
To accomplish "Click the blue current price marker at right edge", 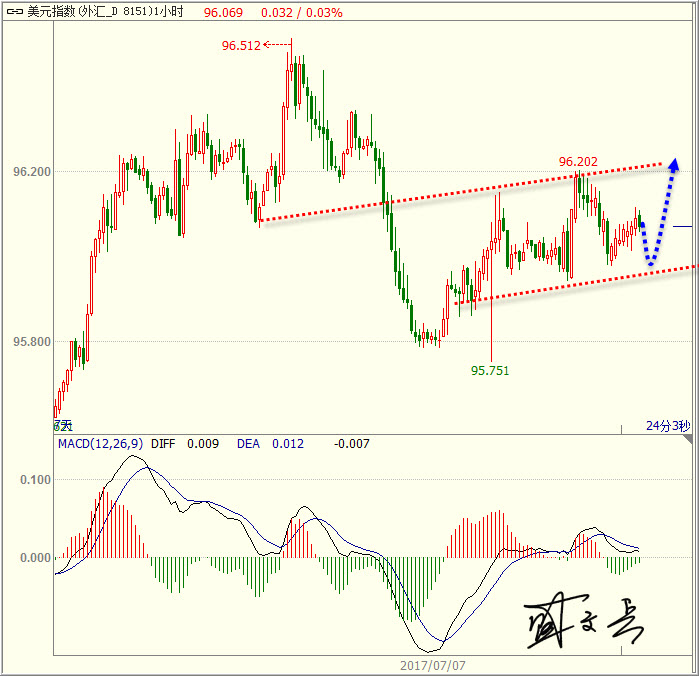I will 681,226.
